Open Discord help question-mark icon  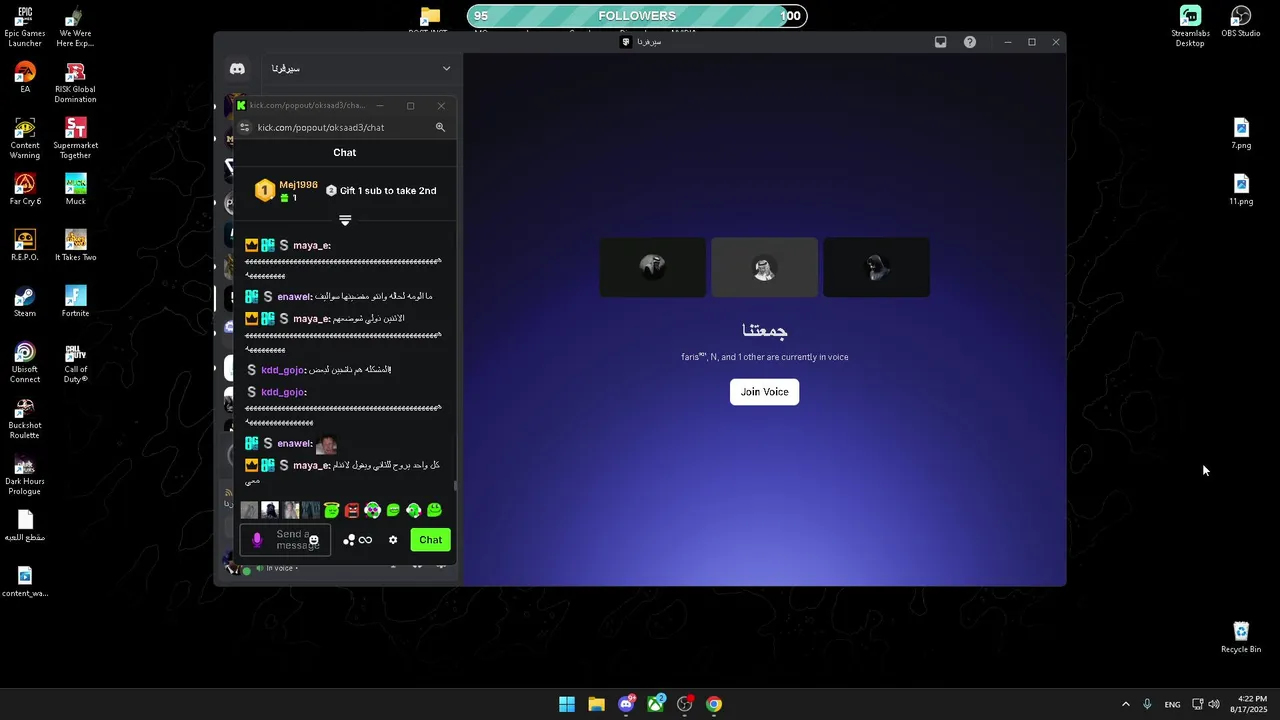click(970, 42)
